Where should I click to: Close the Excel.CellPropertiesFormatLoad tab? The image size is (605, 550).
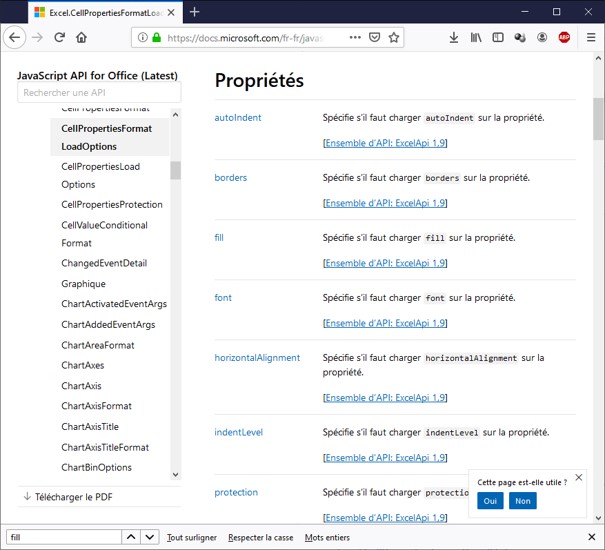171,12
